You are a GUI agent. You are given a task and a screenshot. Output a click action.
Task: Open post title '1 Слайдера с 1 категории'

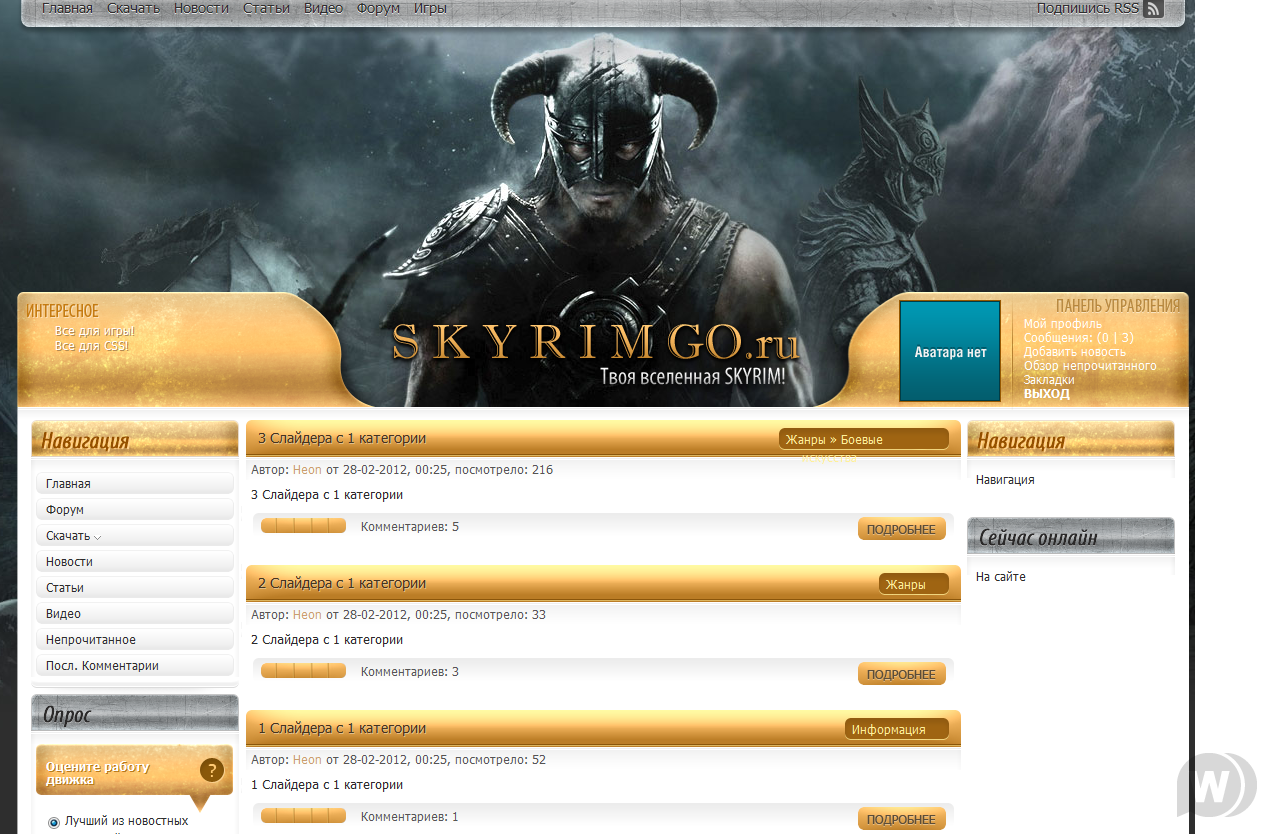pos(342,728)
